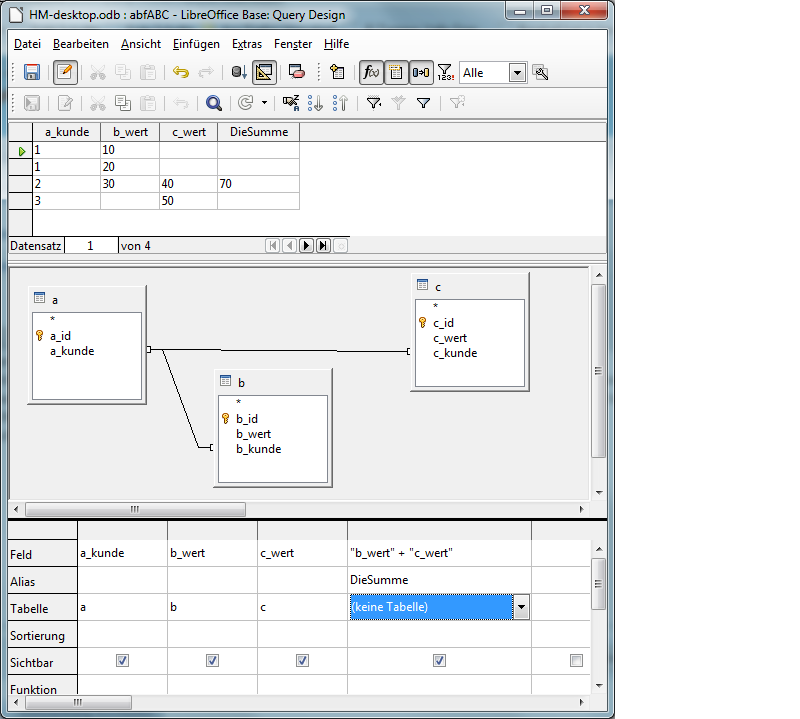The image size is (800, 719).
Task: Jump to the last record button
Action: click(x=323, y=245)
